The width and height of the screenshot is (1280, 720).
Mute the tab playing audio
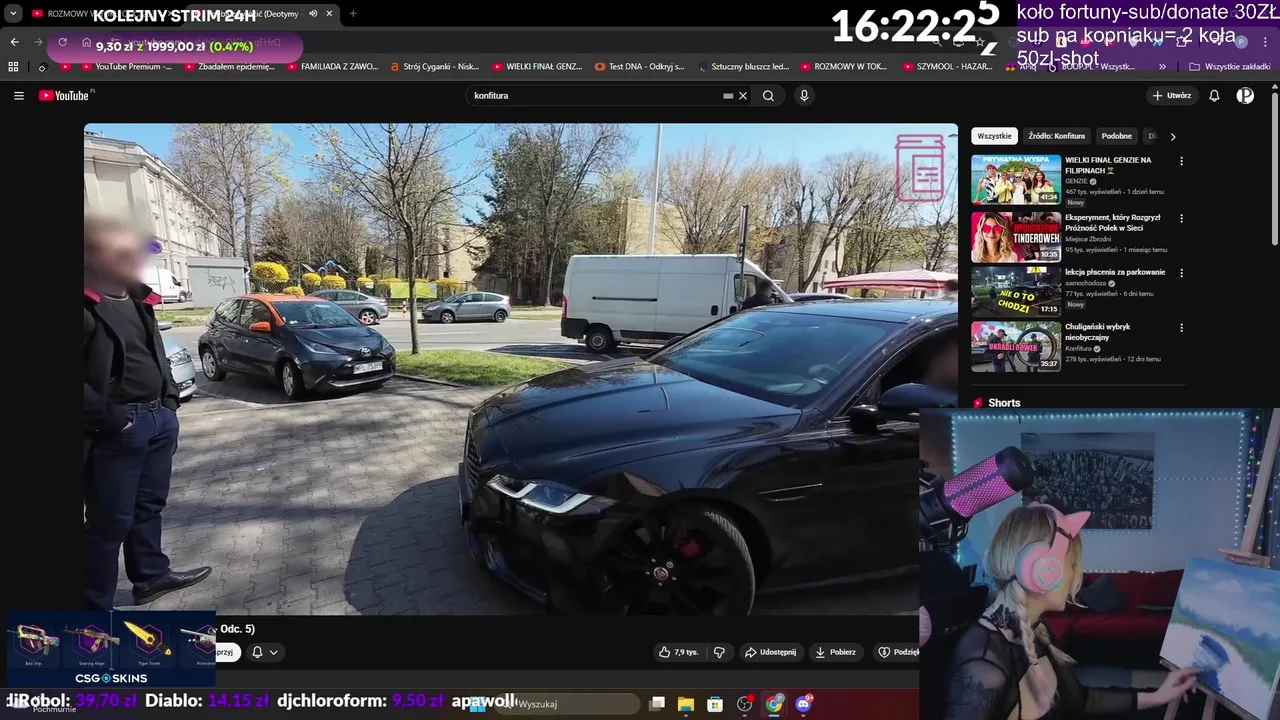click(313, 14)
